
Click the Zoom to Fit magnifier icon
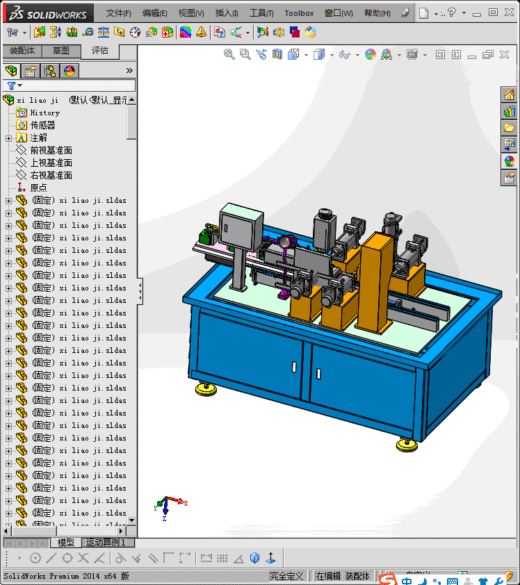point(229,54)
